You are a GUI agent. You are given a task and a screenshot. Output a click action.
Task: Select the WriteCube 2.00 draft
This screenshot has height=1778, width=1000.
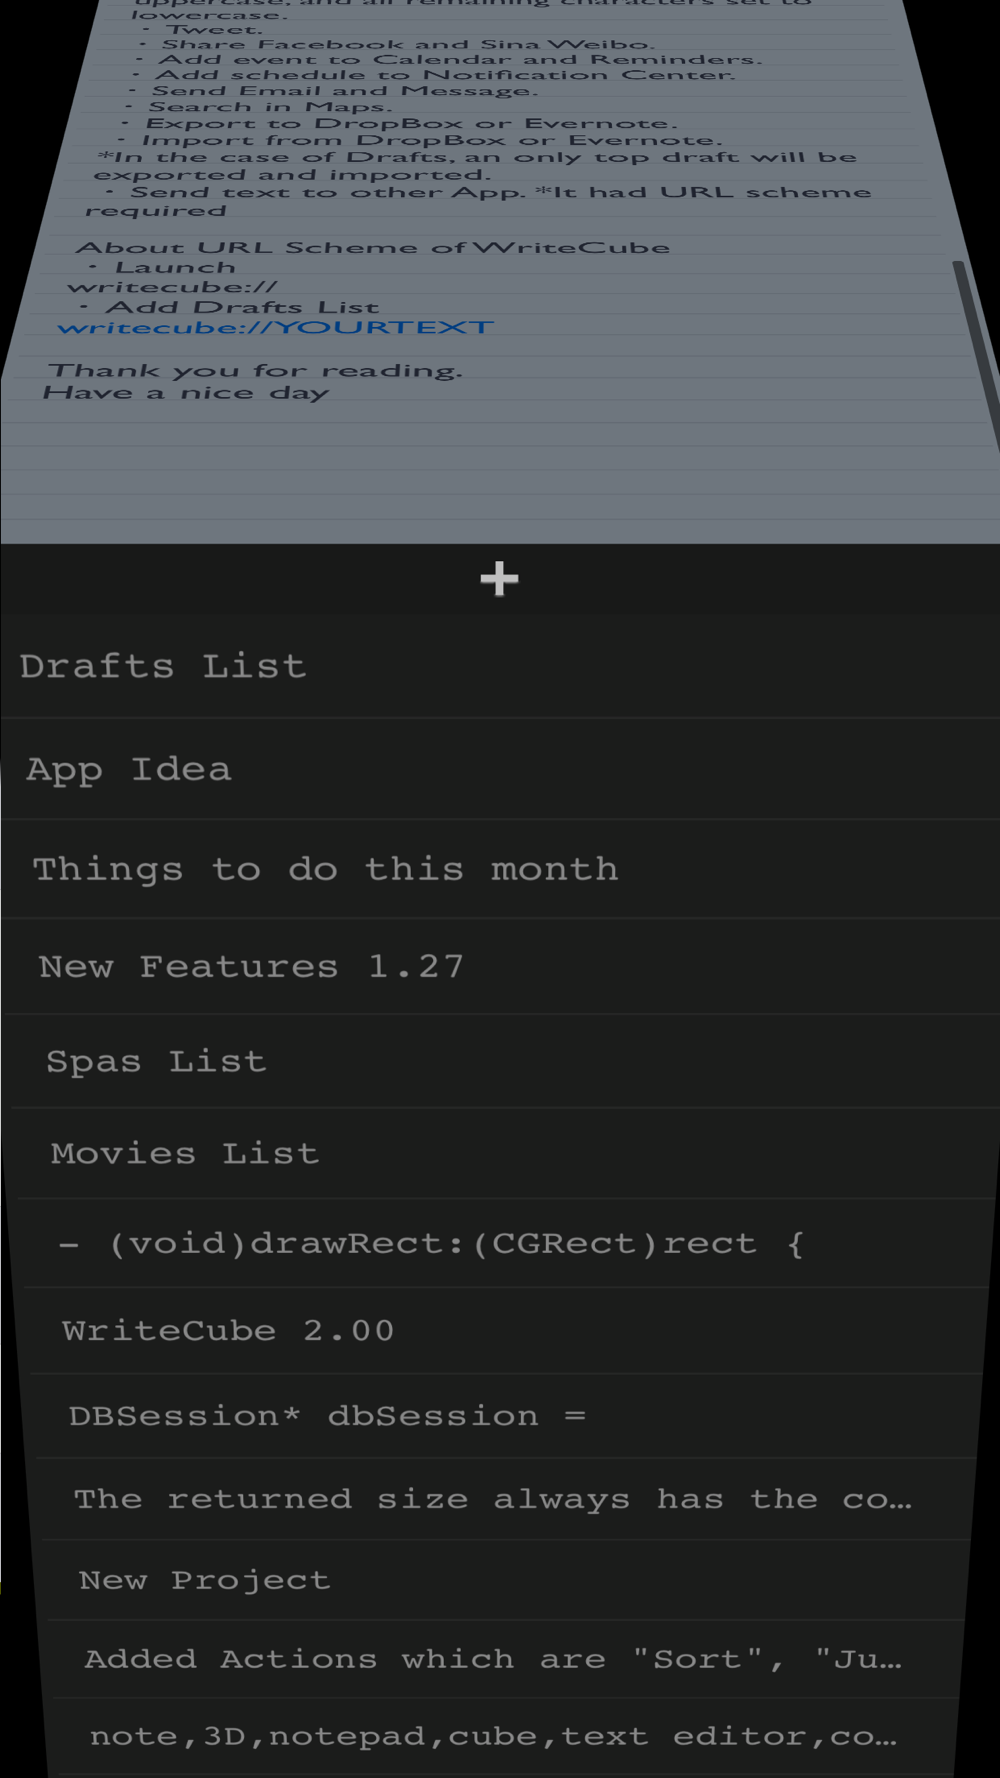tap(228, 1330)
